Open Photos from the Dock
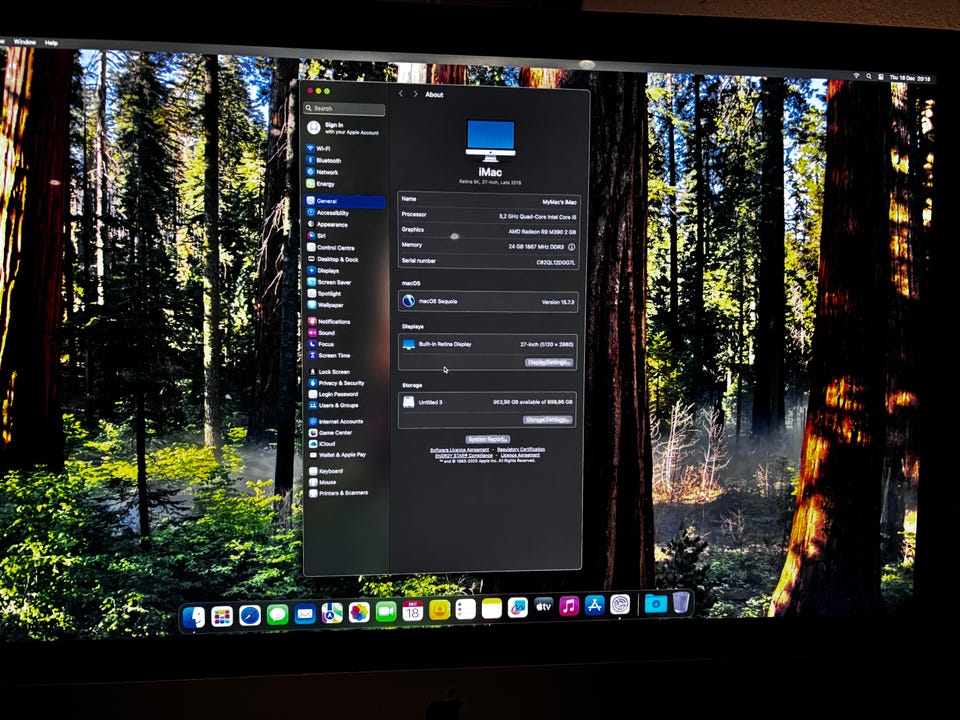Image resolution: width=960 pixels, height=720 pixels. 359,612
